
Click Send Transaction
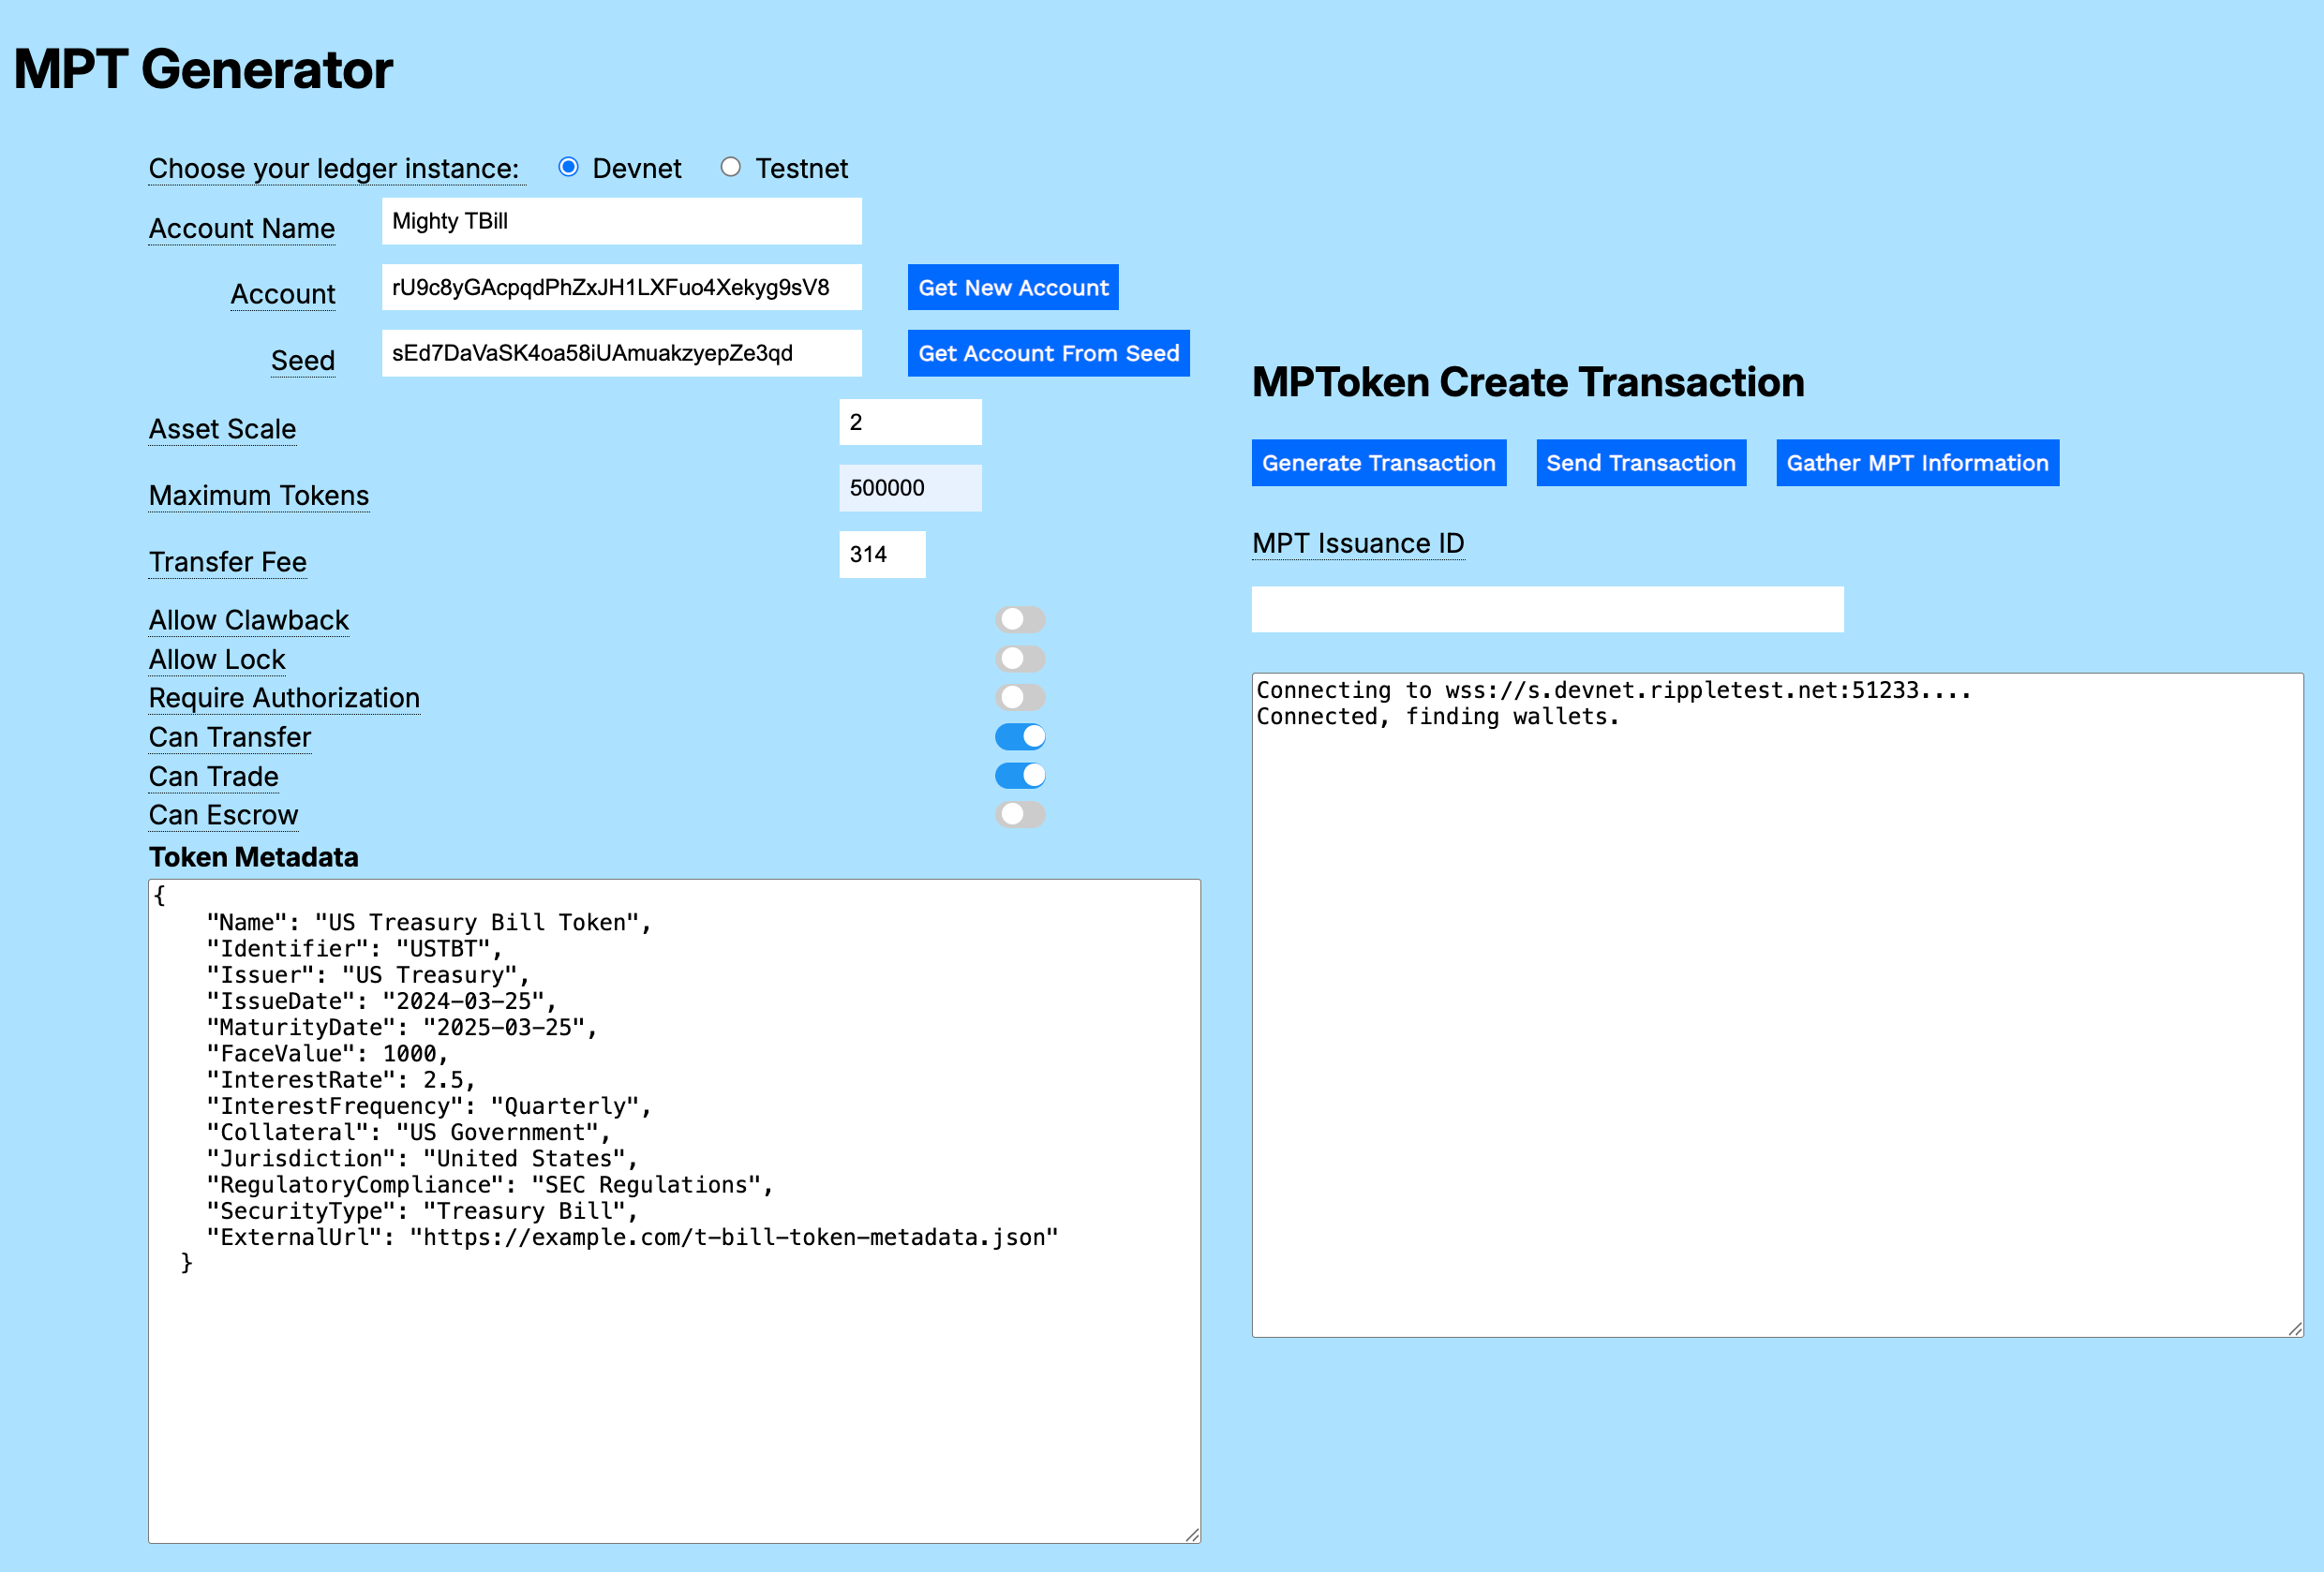point(1640,462)
